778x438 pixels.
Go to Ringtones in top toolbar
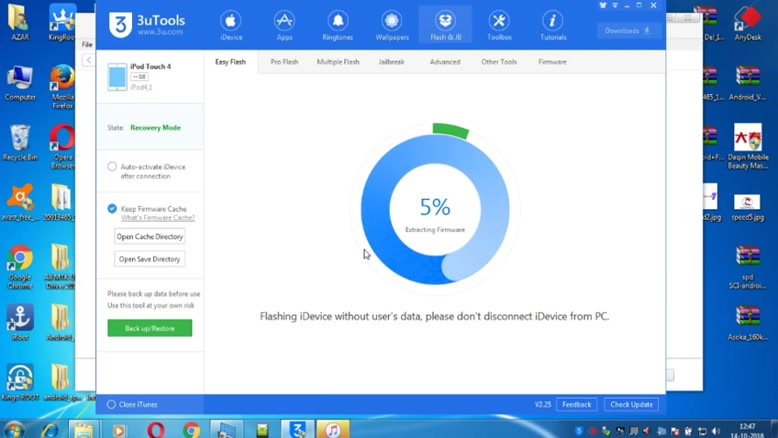click(337, 26)
